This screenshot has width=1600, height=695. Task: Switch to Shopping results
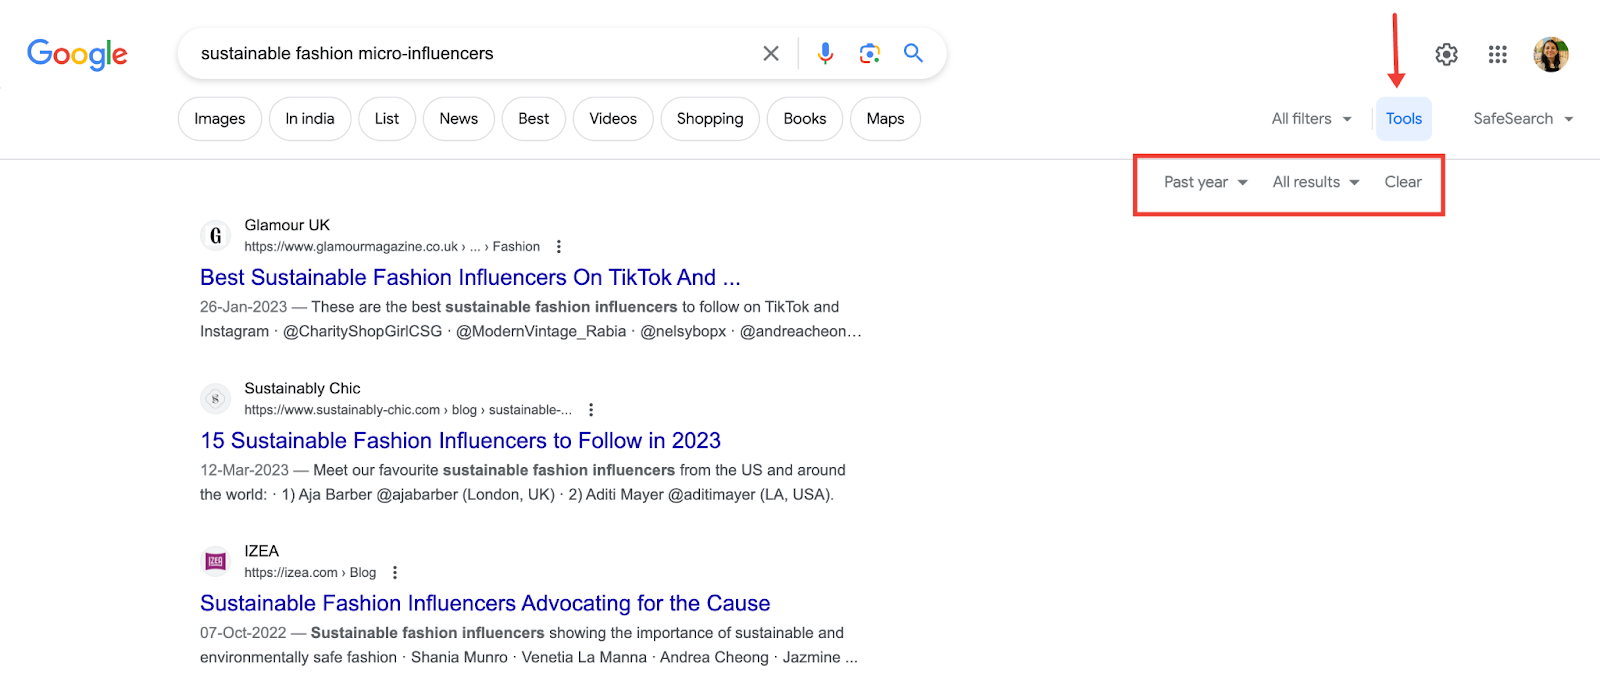[x=710, y=119]
